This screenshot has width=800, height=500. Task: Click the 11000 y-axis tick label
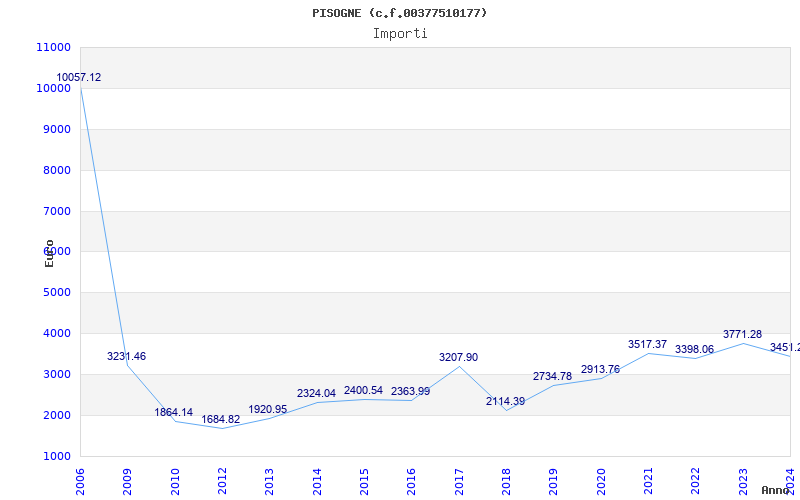tap(52, 47)
